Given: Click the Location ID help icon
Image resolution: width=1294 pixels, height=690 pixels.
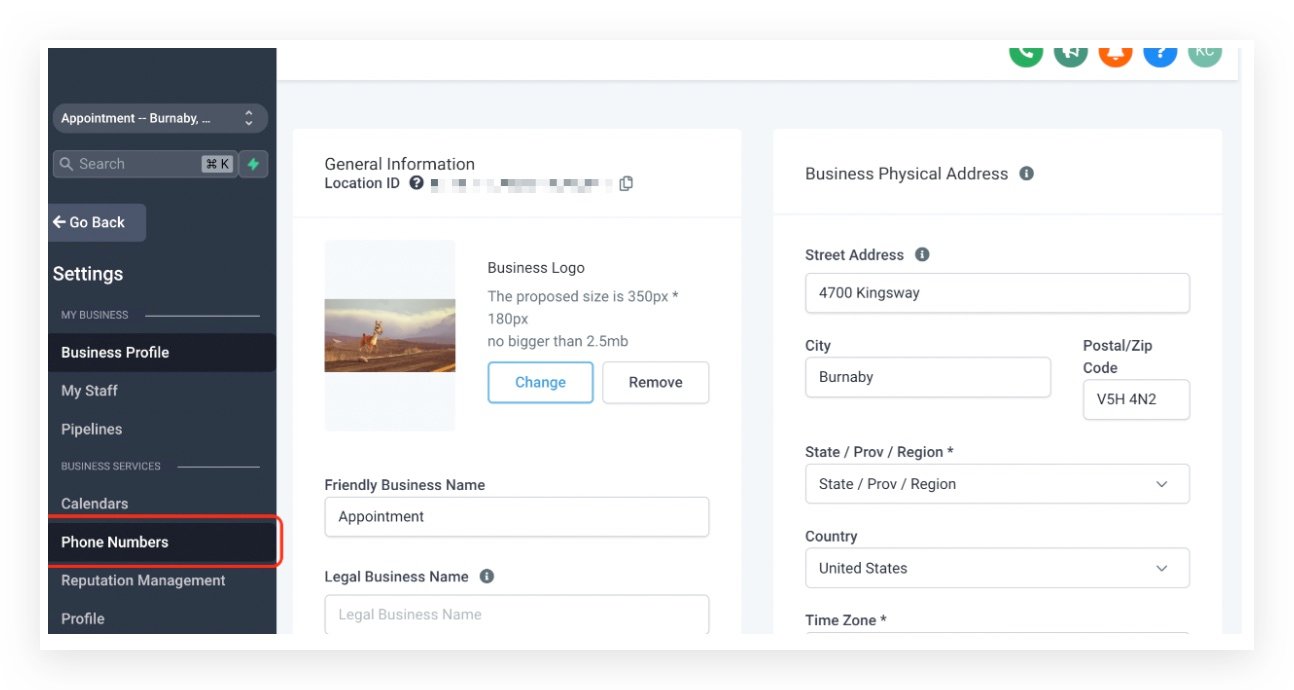Looking at the screenshot, I should (x=416, y=183).
